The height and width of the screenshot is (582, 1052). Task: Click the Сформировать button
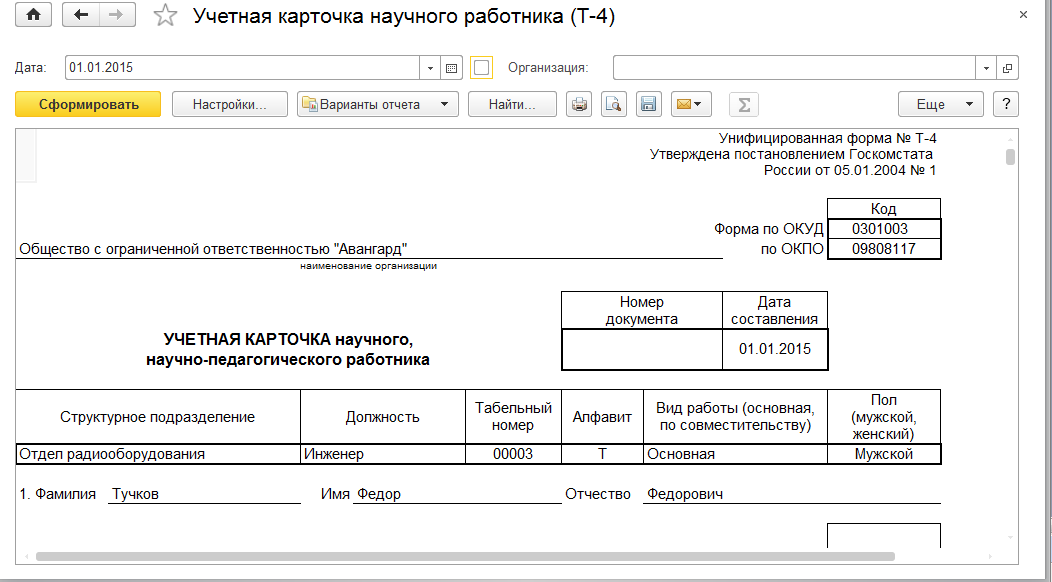[x=88, y=104]
